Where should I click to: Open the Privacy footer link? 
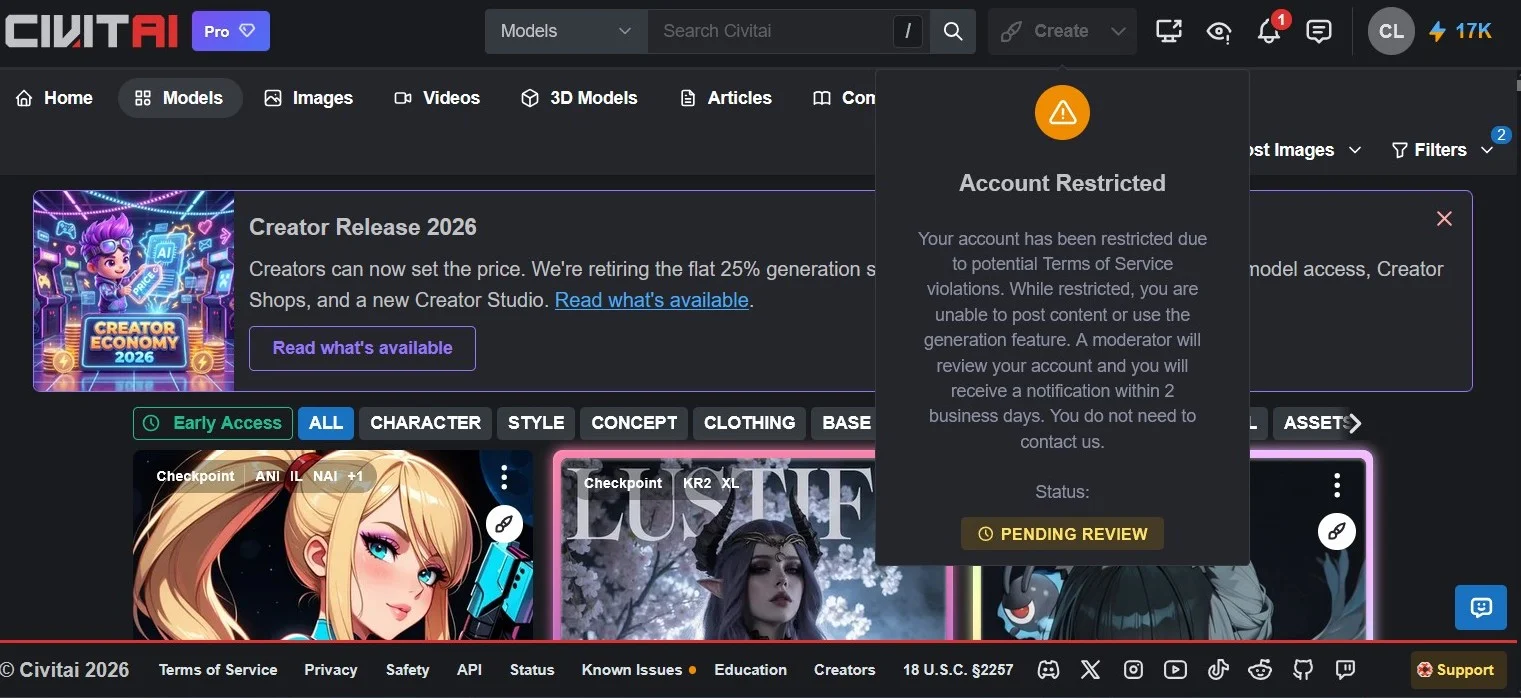[x=331, y=670]
